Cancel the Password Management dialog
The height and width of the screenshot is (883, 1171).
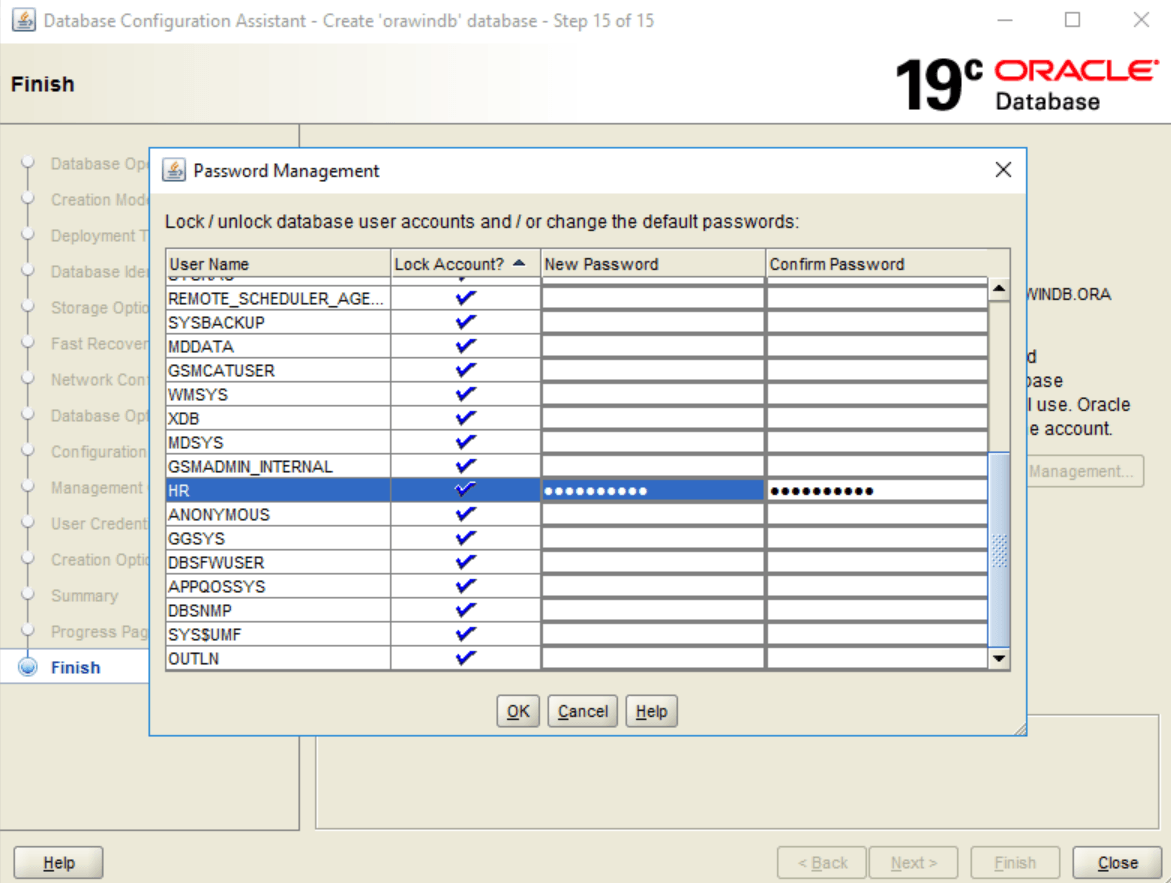(582, 711)
